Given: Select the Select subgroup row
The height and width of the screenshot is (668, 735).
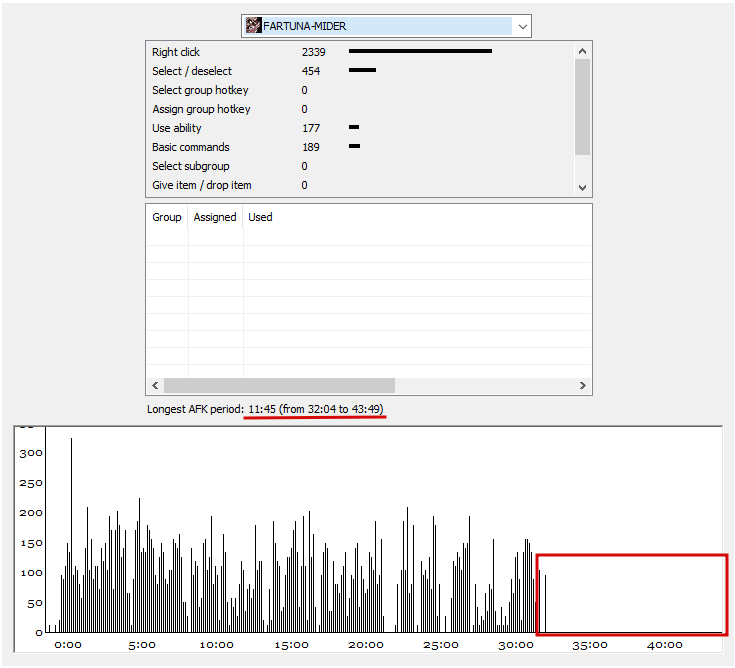Looking at the screenshot, I should click(360, 166).
